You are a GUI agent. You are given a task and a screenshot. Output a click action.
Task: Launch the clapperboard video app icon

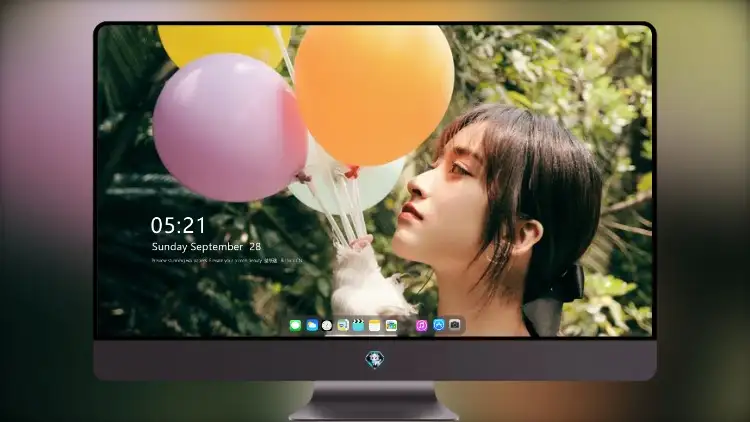358,325
